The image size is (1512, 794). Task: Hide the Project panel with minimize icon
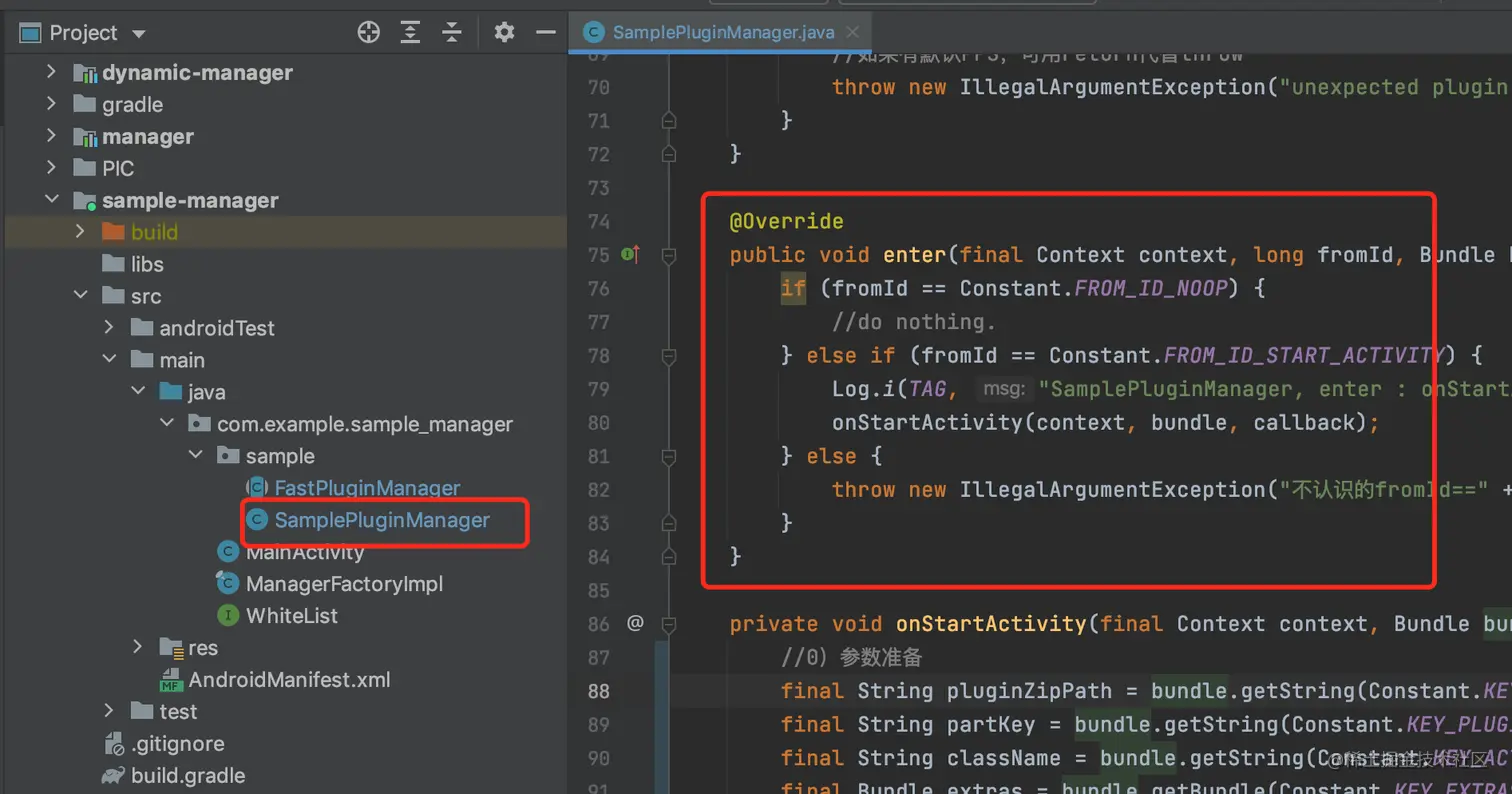coord(545,33)
